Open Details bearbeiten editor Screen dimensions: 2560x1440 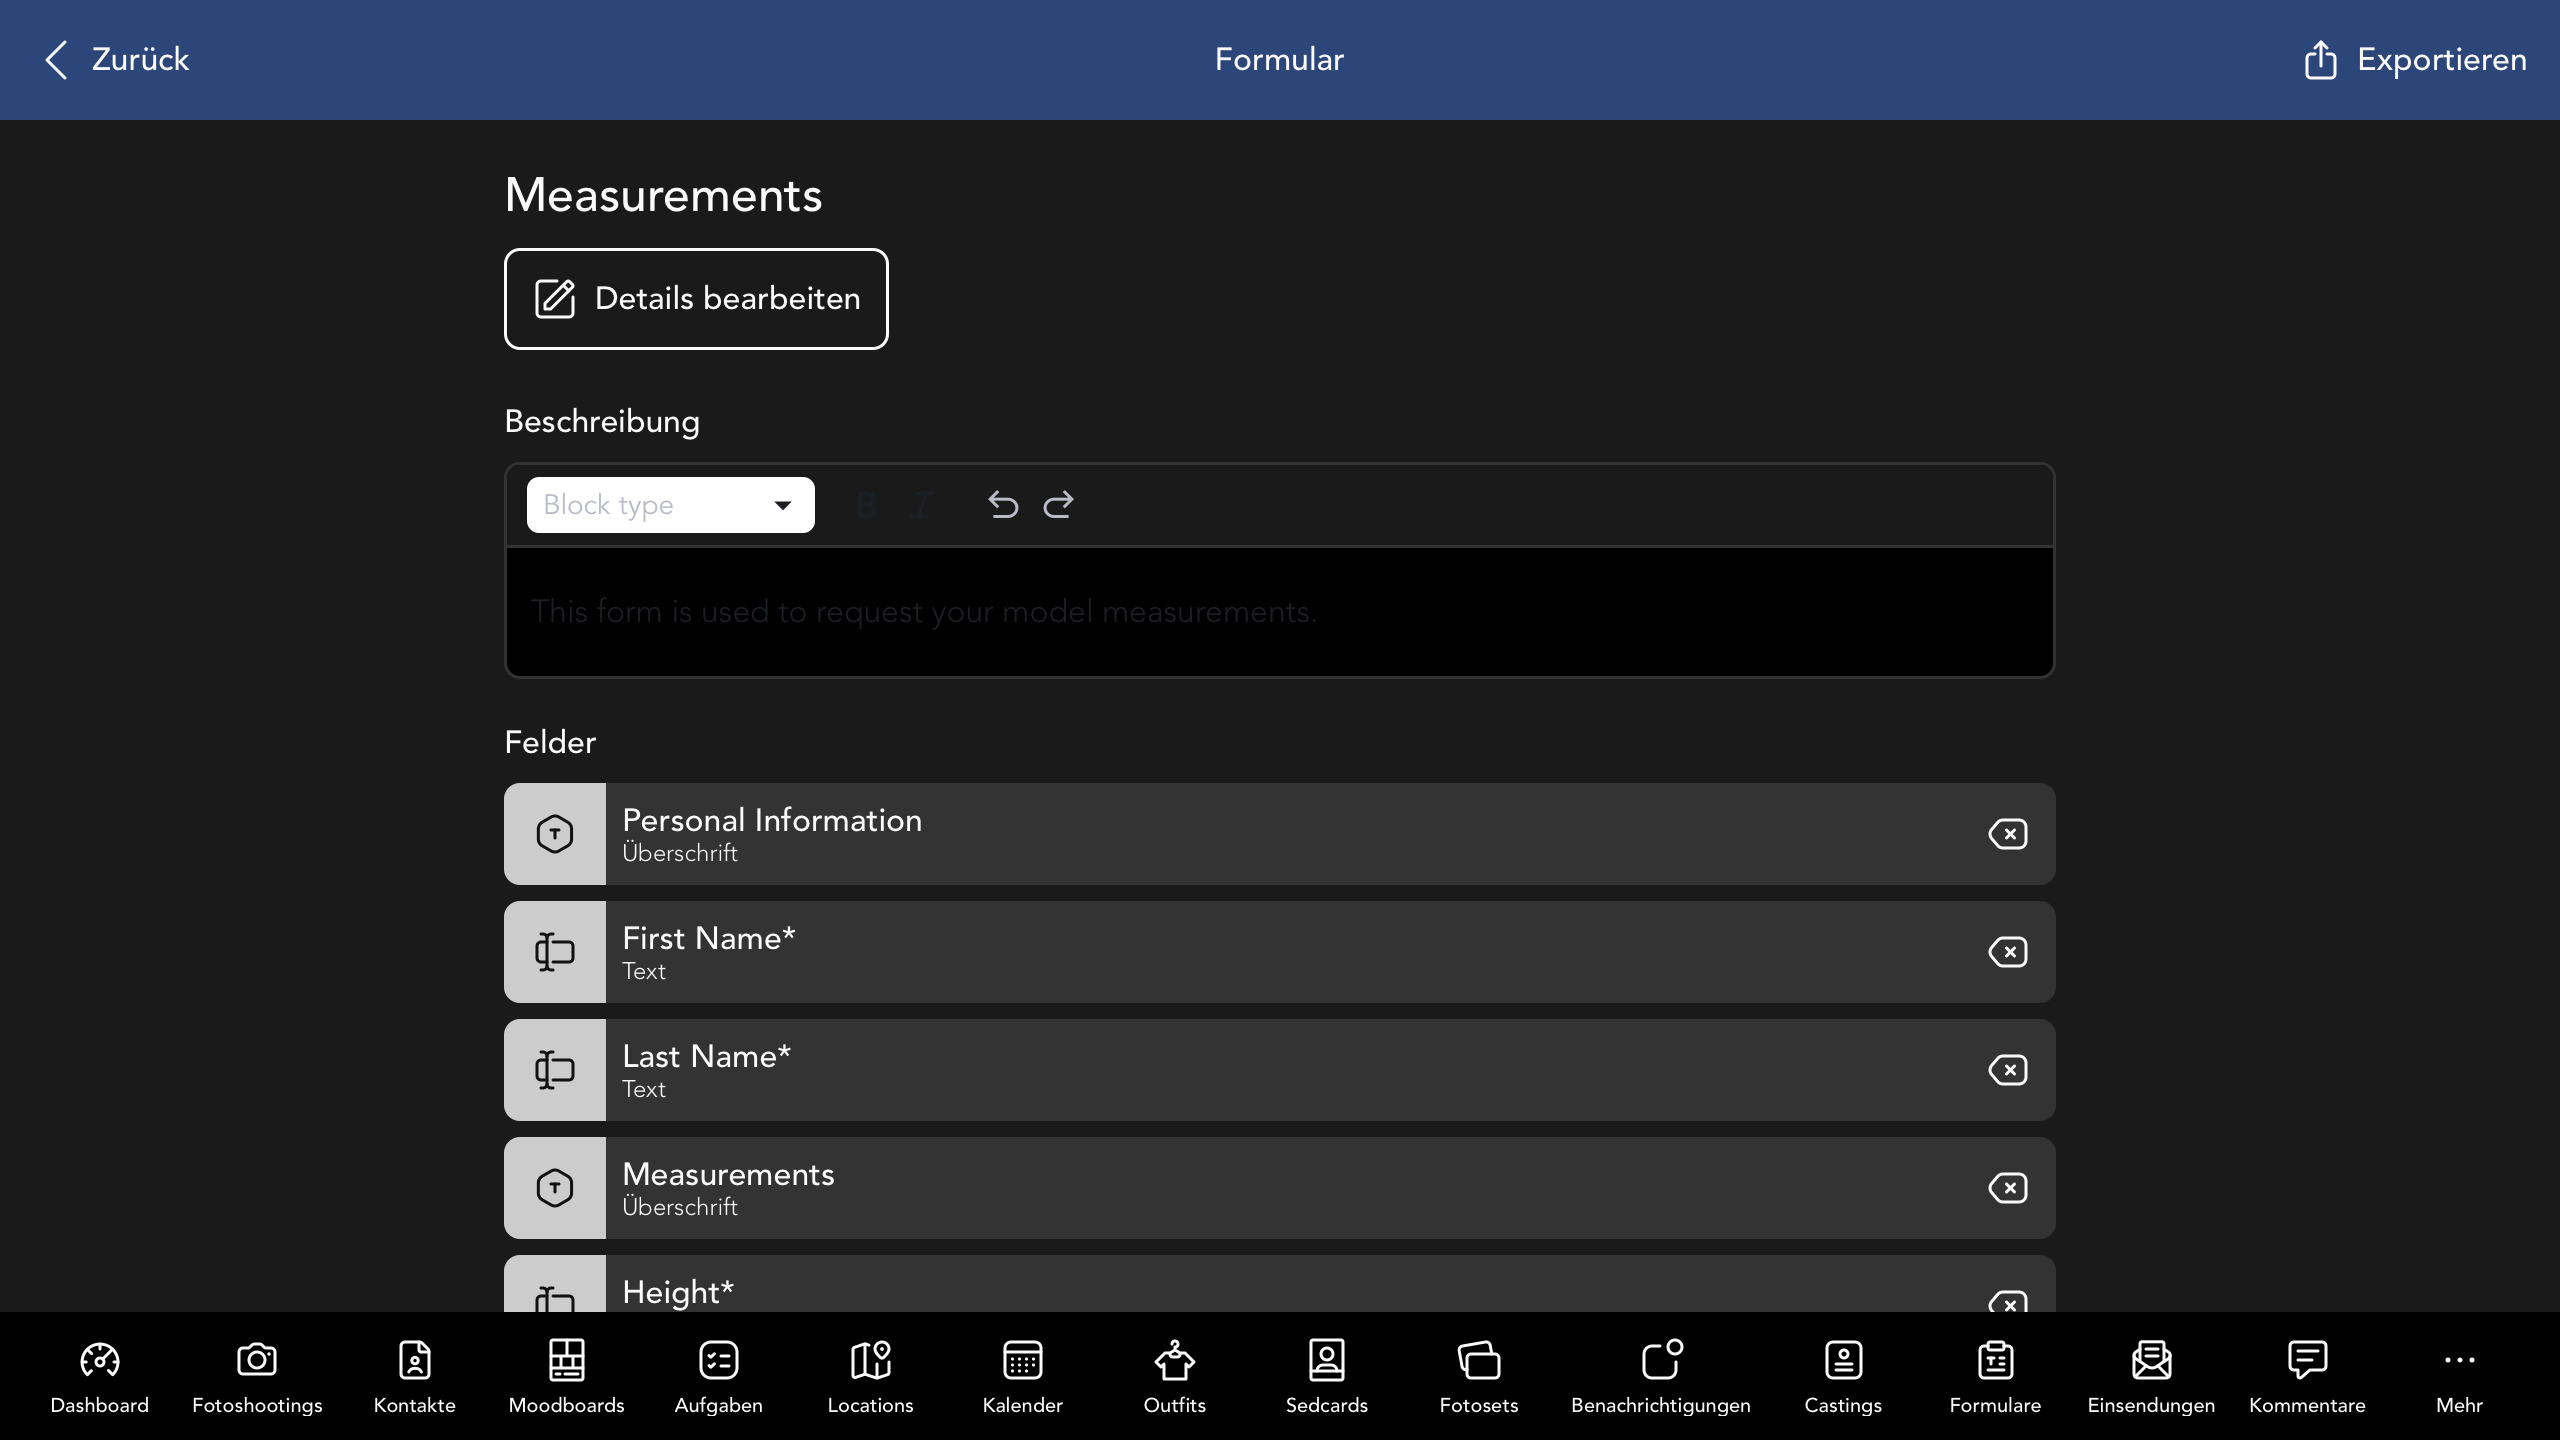point(696,299)
